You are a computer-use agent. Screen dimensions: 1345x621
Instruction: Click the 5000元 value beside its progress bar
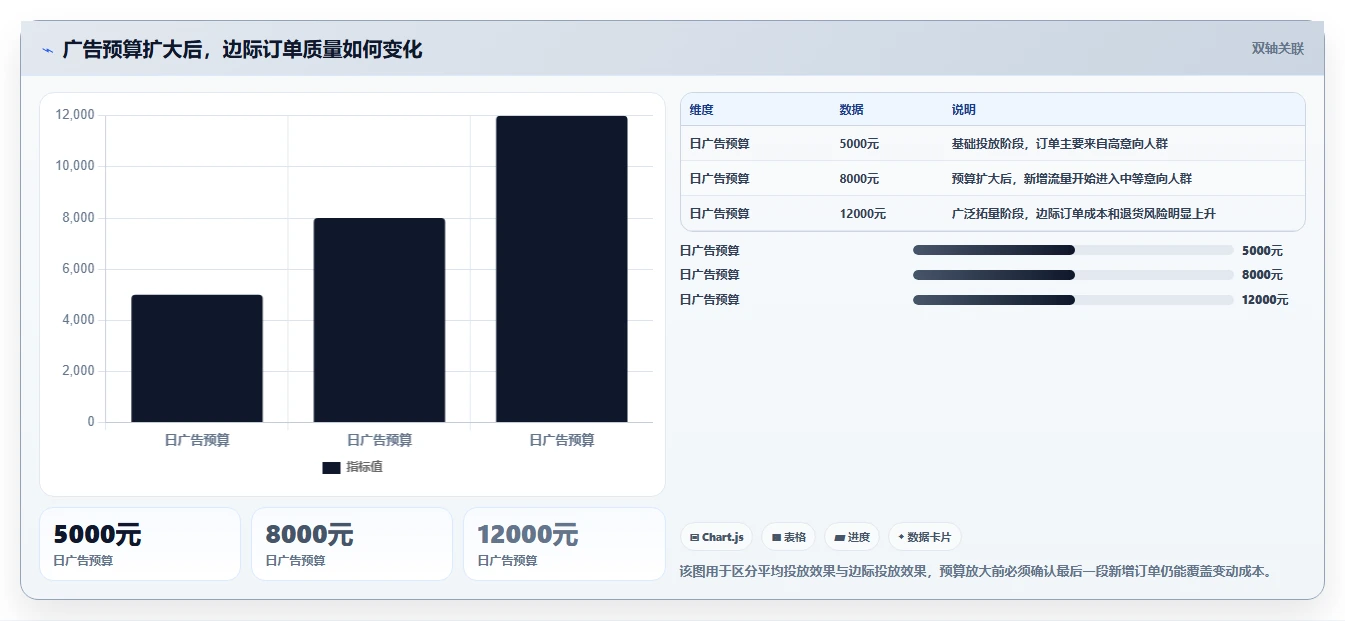tap(1262, 251)
